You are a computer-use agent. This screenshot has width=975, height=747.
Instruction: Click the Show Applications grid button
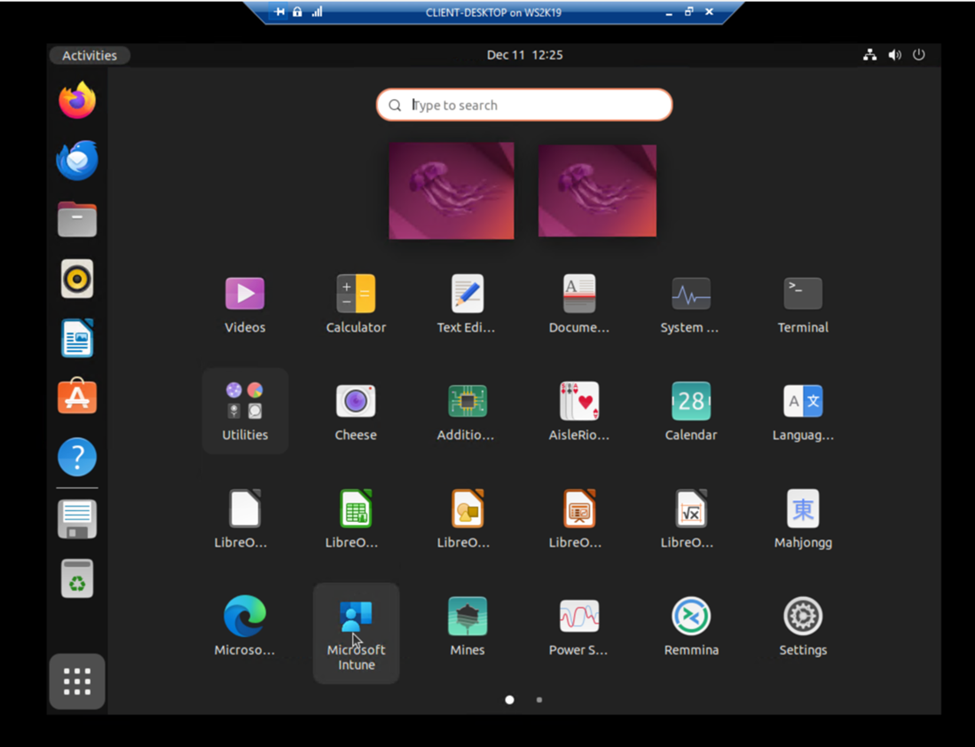click(77, 682)
